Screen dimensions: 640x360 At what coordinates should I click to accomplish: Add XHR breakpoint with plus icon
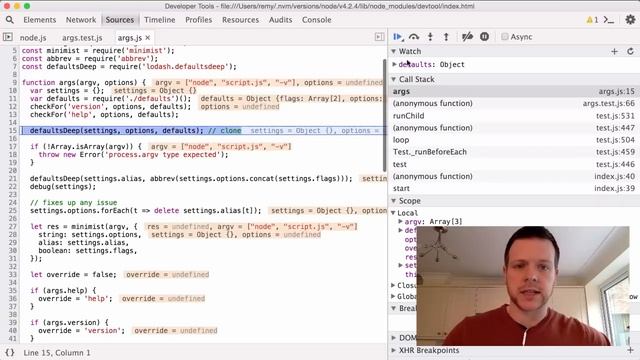click(630, 350)
